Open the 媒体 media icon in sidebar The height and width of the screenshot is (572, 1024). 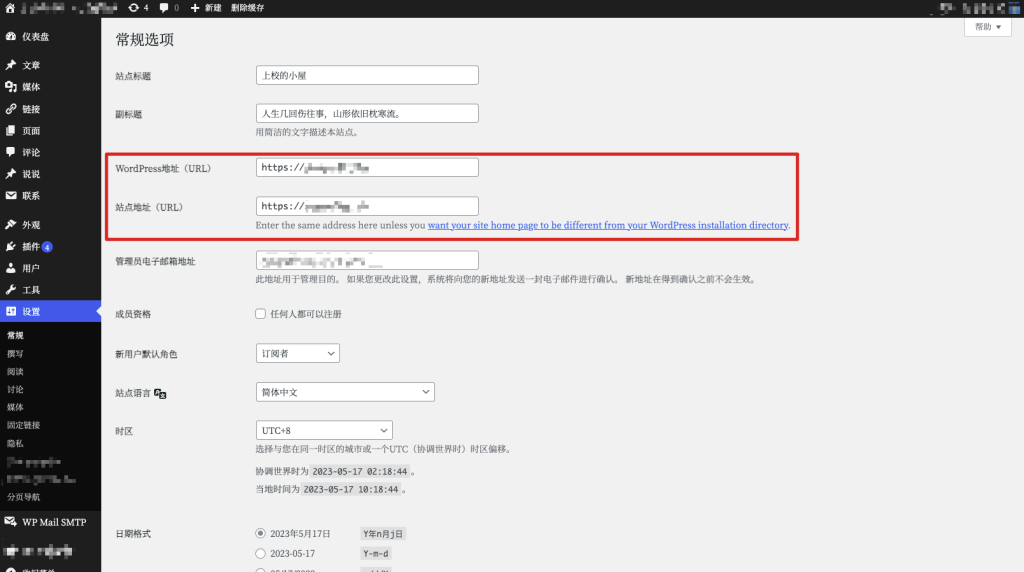coord(10,87)
